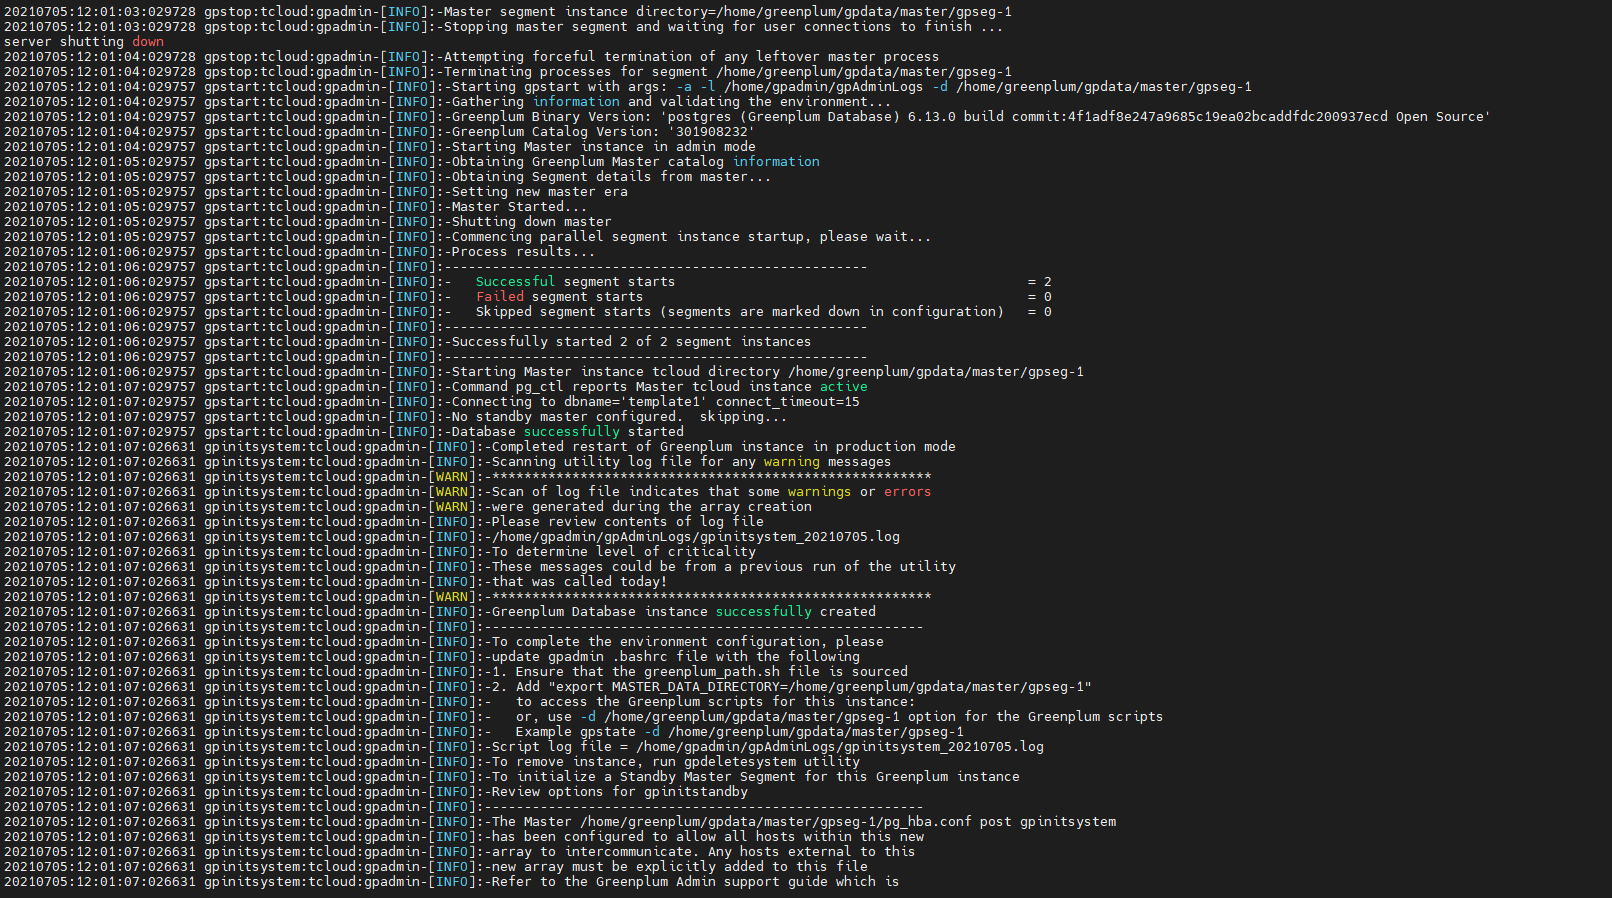
Task: Click 'Starting Master instance in admin mode'
Action: click(603, 146)
